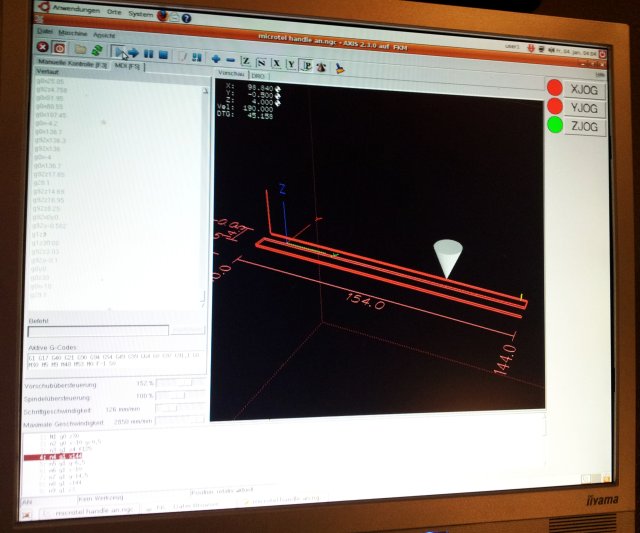Viewport: 640px width, 533px height.
Task: Toggle the emergency stop button
Action: (44, 47)
